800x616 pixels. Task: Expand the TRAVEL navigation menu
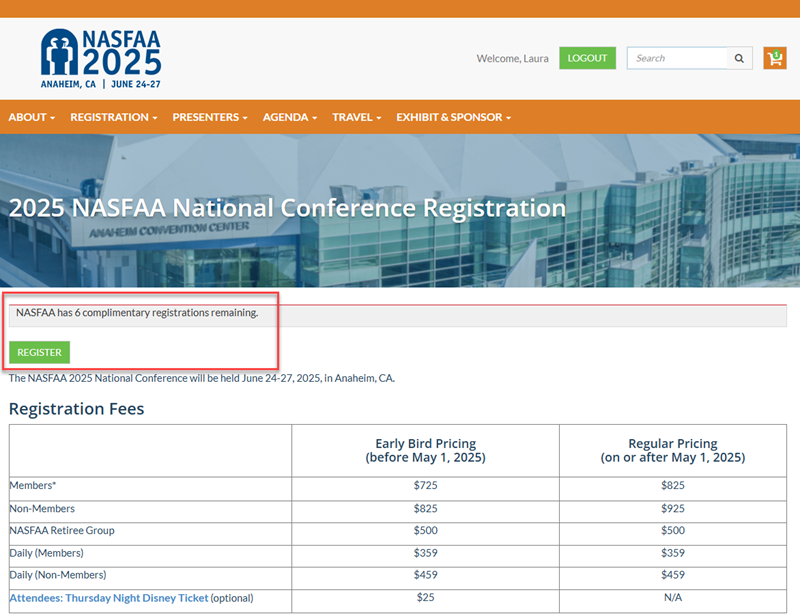pos(357,117)
